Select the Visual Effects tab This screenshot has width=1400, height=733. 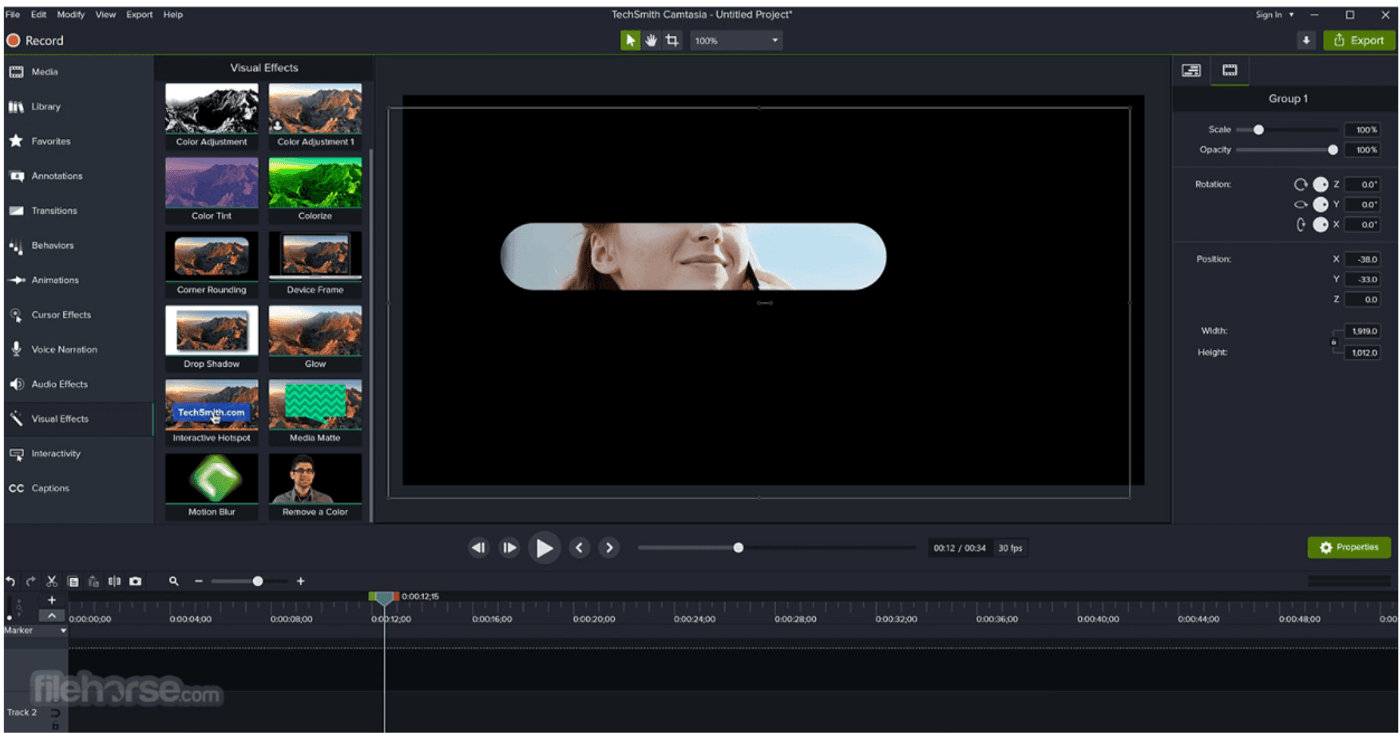[77, 419]
